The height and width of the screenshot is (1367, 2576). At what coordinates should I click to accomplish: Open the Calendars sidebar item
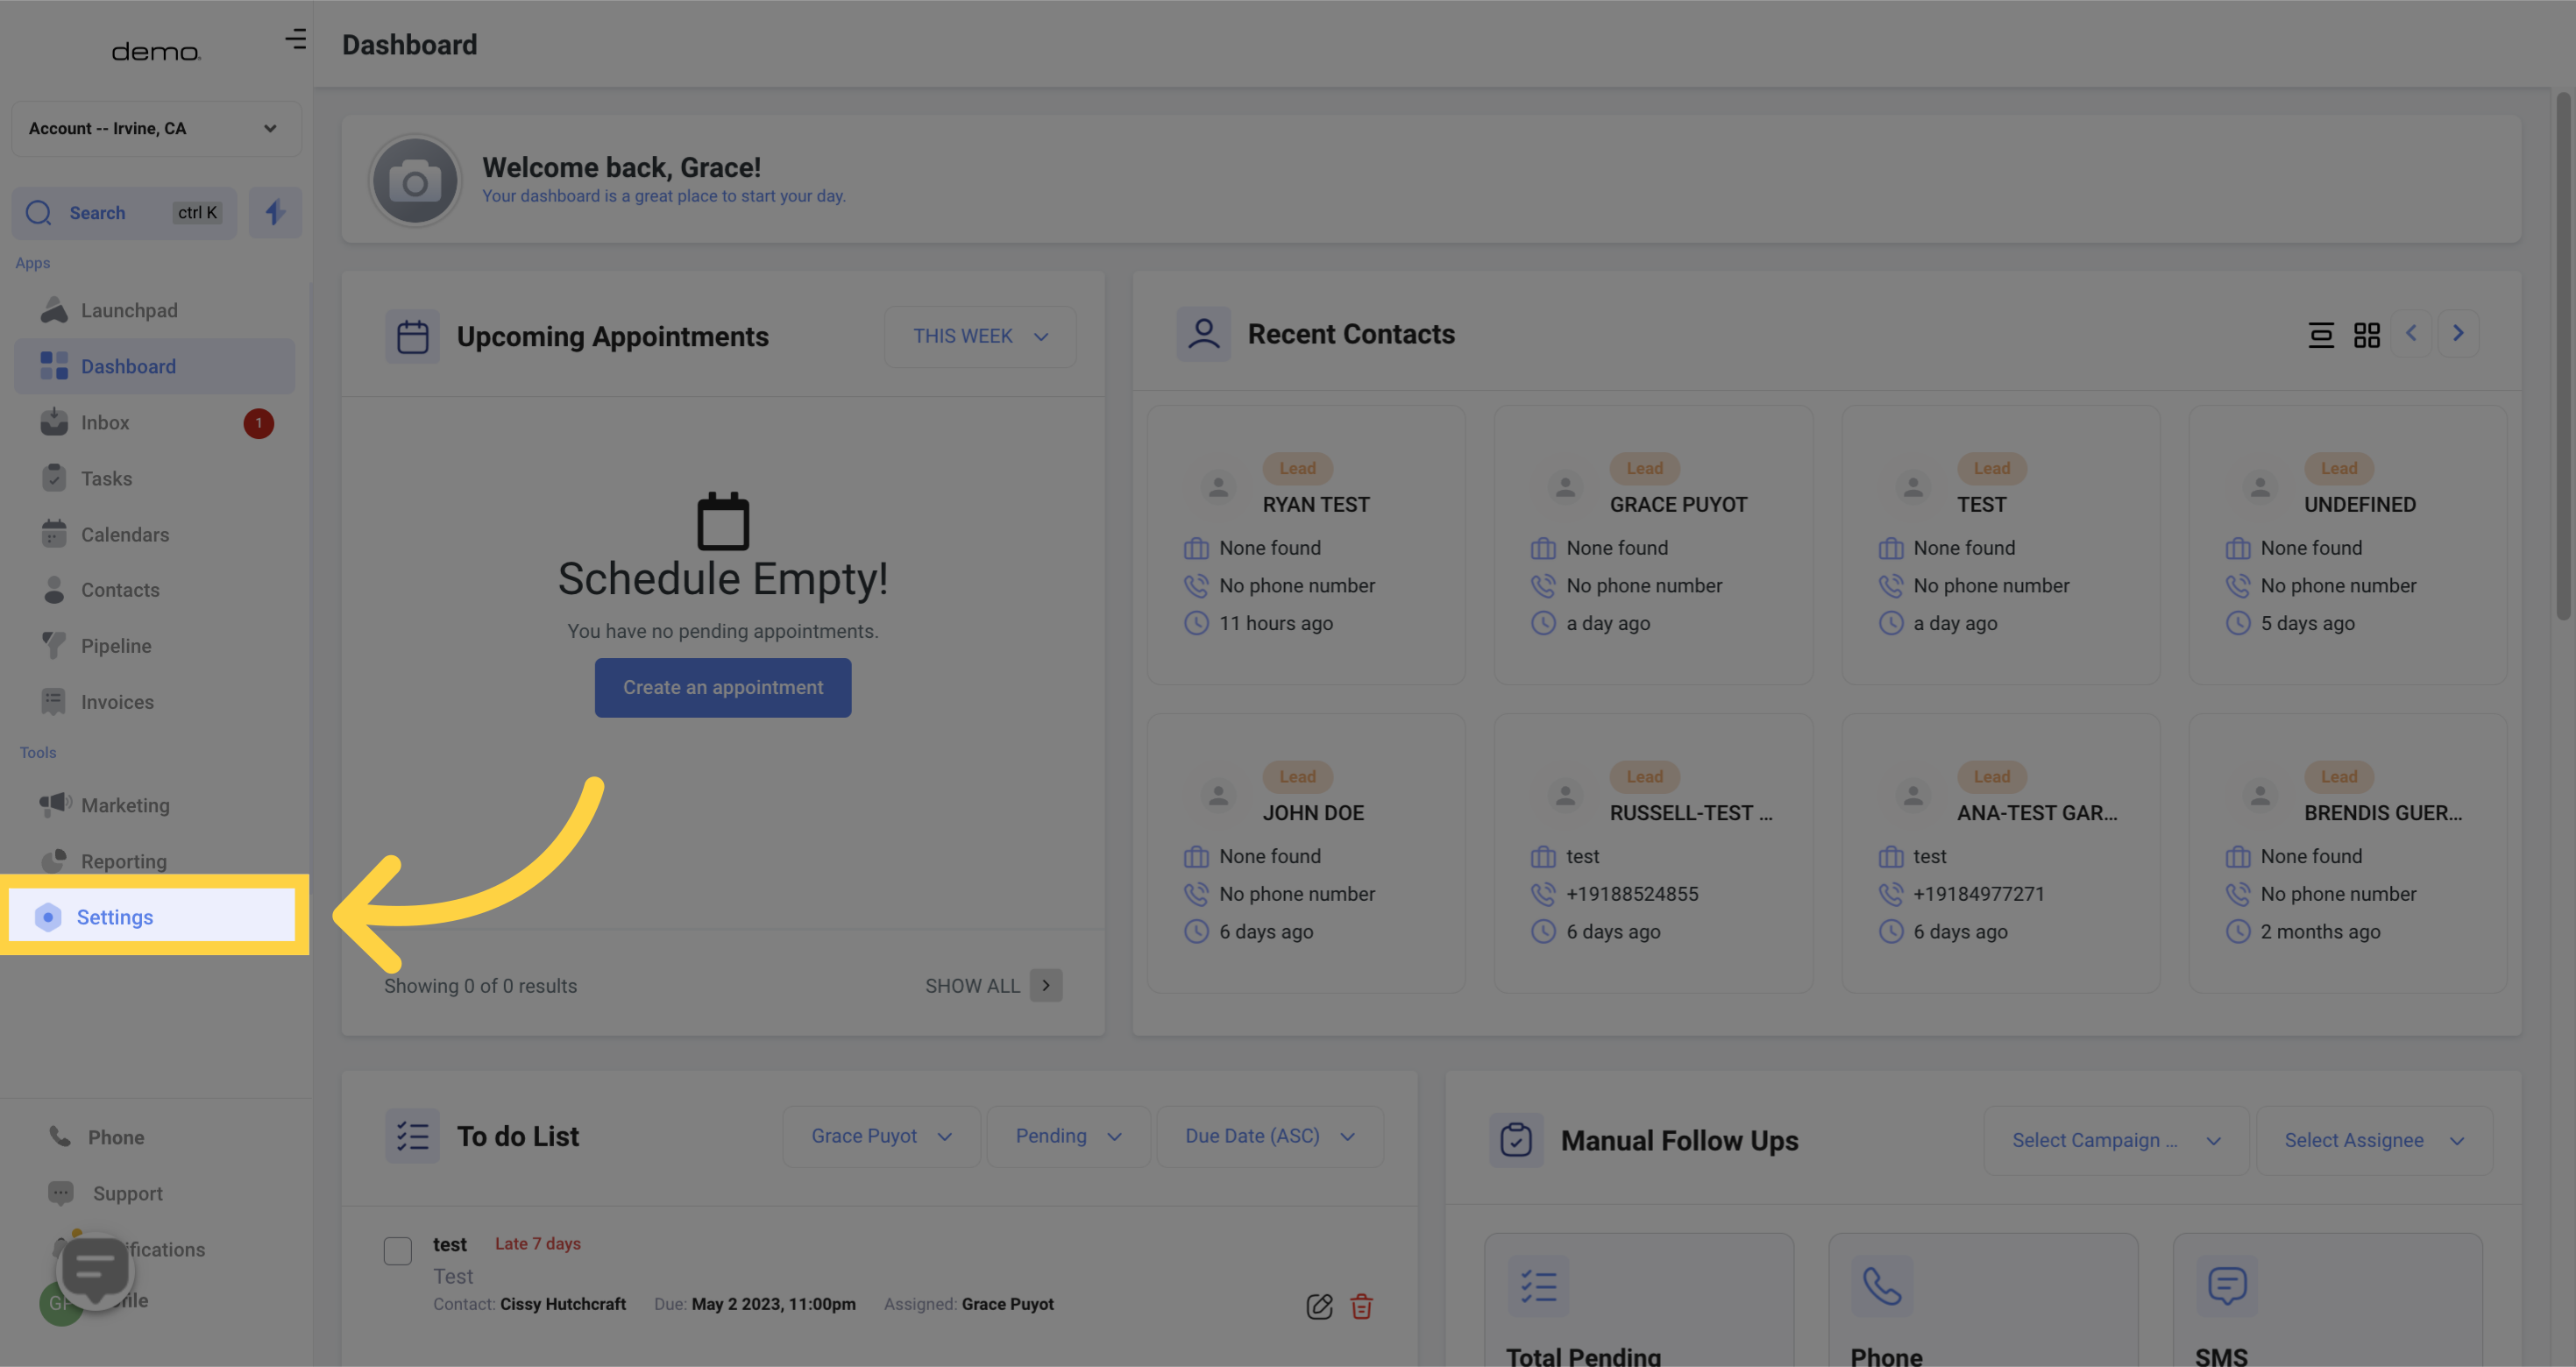coord(125,535)
